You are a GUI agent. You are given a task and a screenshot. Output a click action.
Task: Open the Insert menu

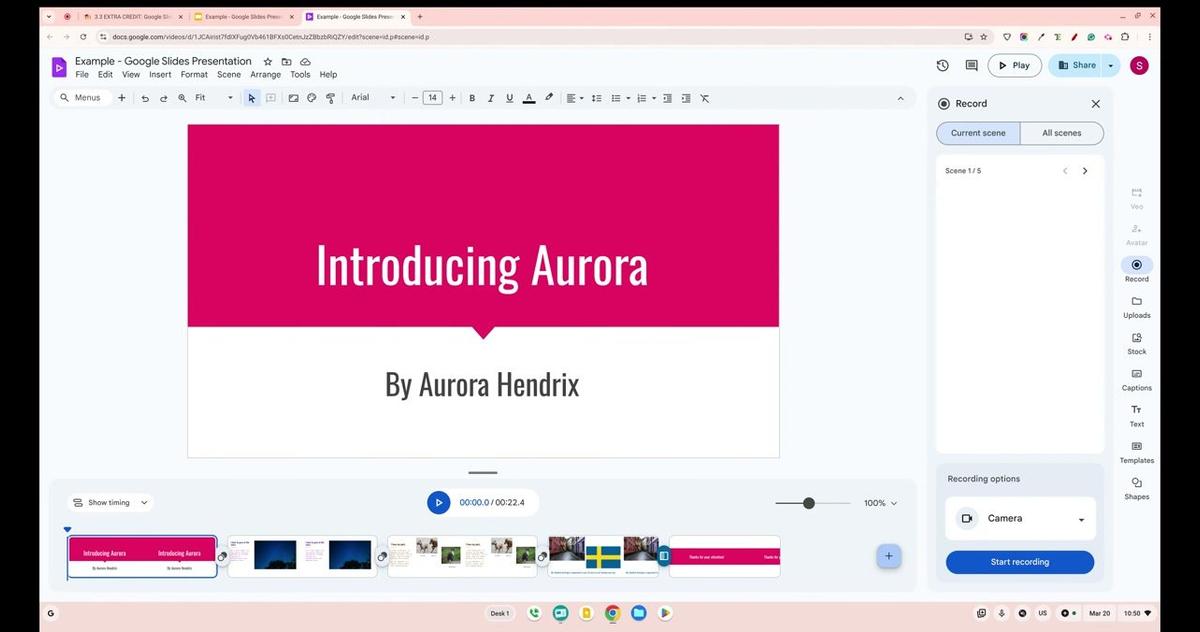(x=160, y=74)
